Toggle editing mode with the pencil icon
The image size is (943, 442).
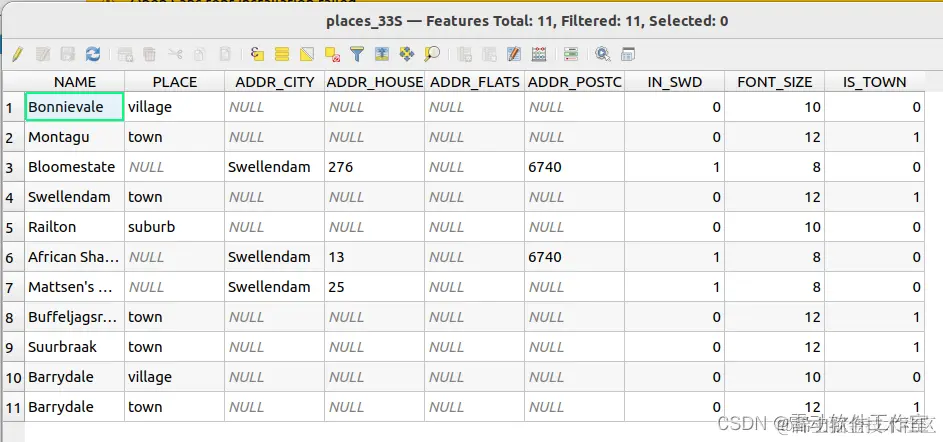(17, 54)
